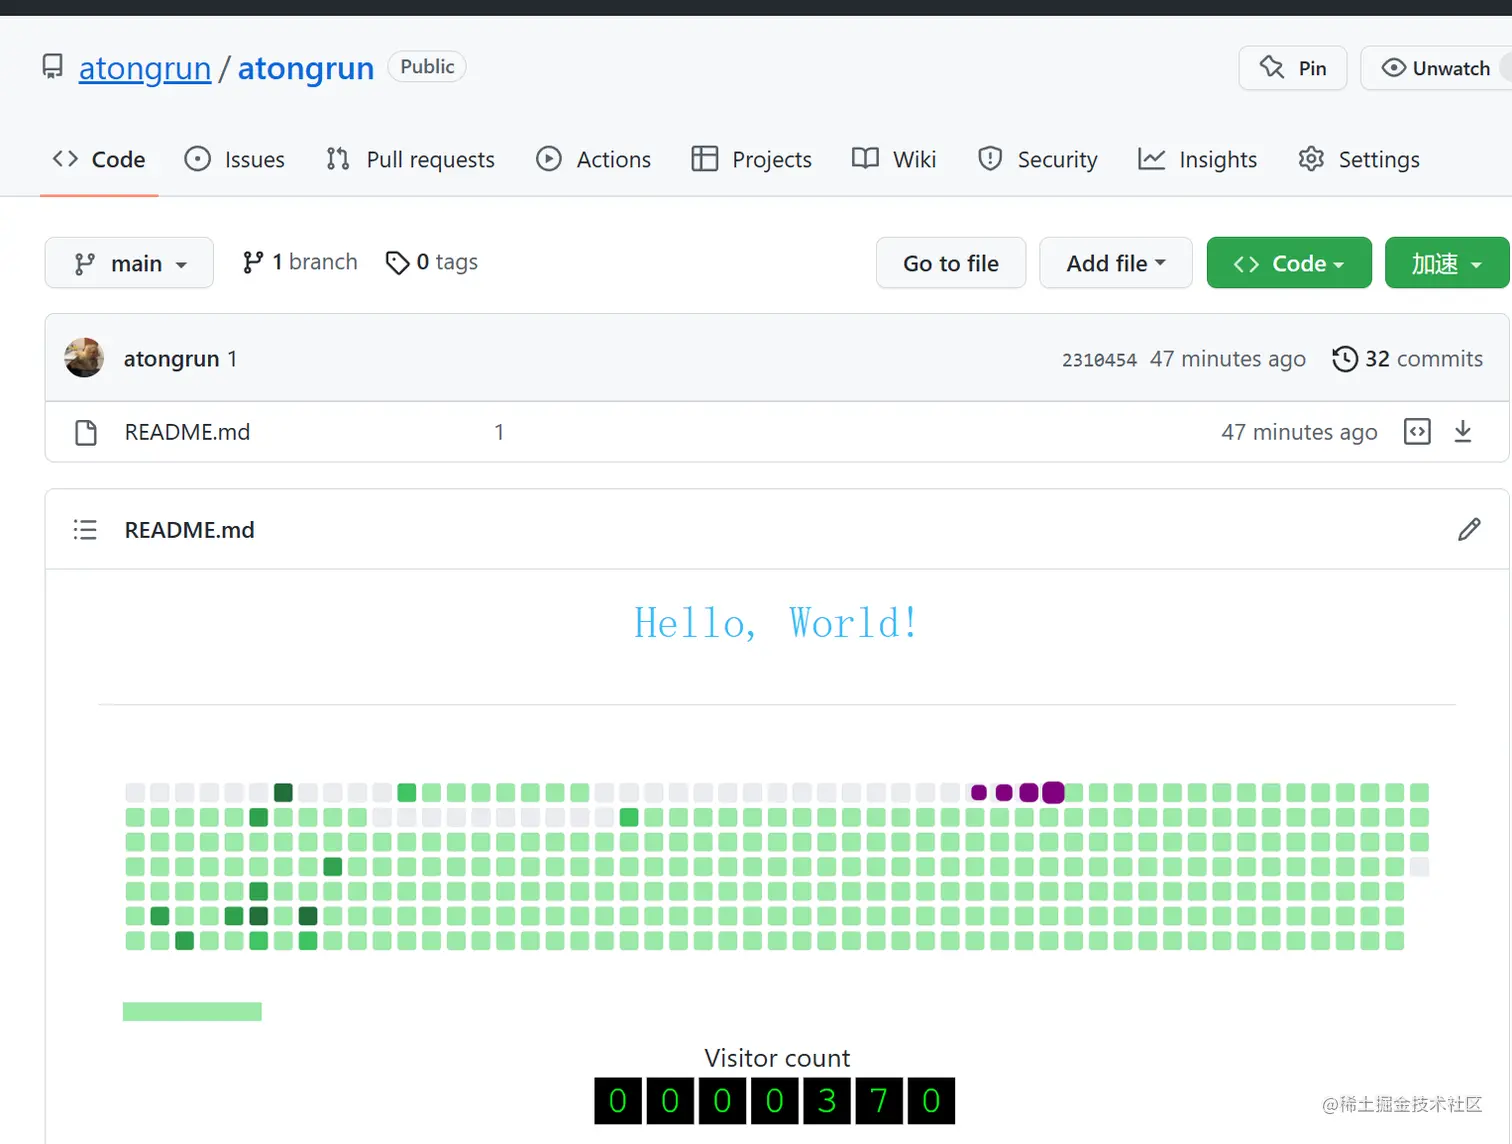Screen dimensions: 1512x1144
Task: Open the atongrun owner profile link
Action: point(145,68)
